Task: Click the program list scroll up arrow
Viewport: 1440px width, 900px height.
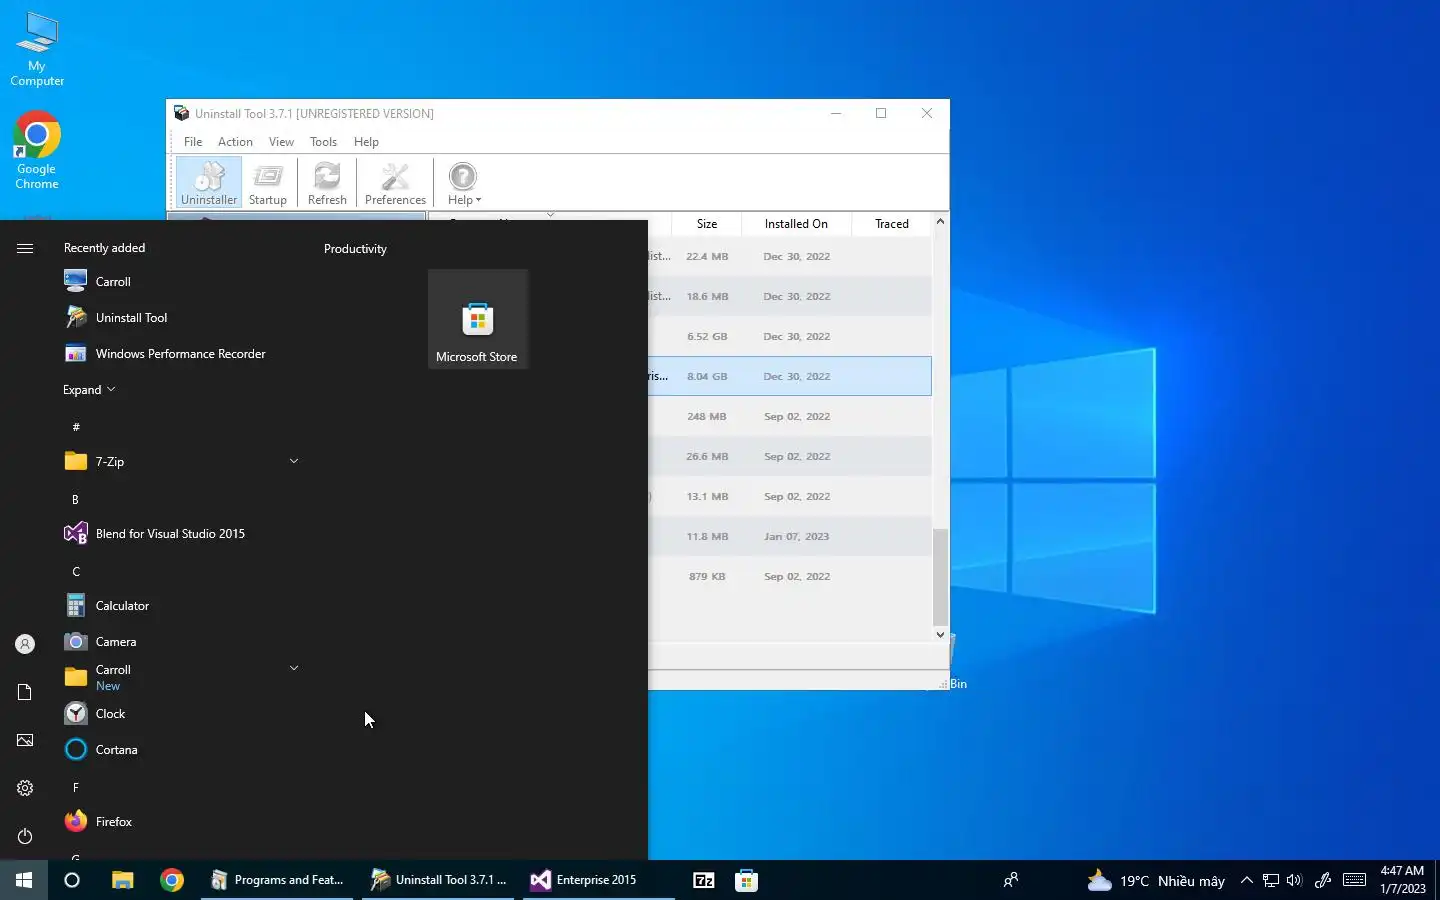Action: [940, 221]
